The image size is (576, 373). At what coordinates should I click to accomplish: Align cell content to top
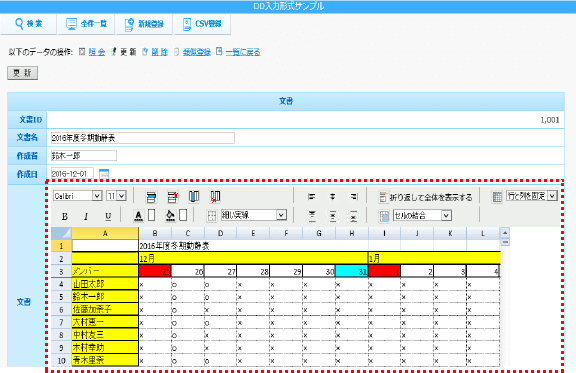(312, 216)
